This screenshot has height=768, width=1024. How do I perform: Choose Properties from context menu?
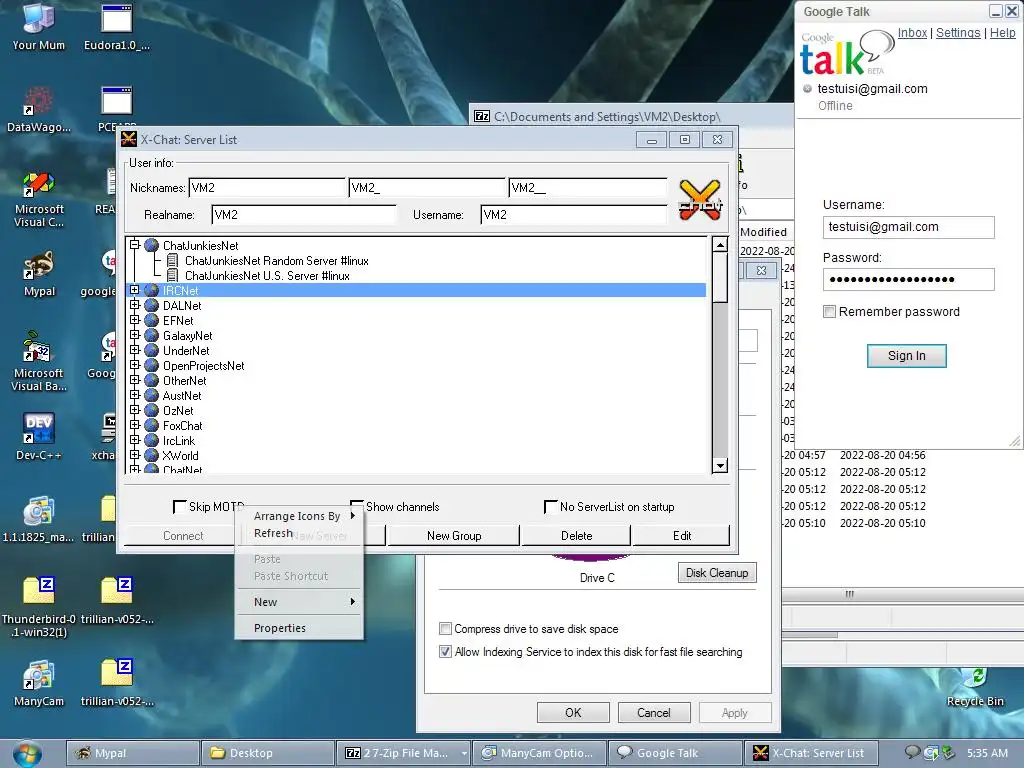coord(299,628)
